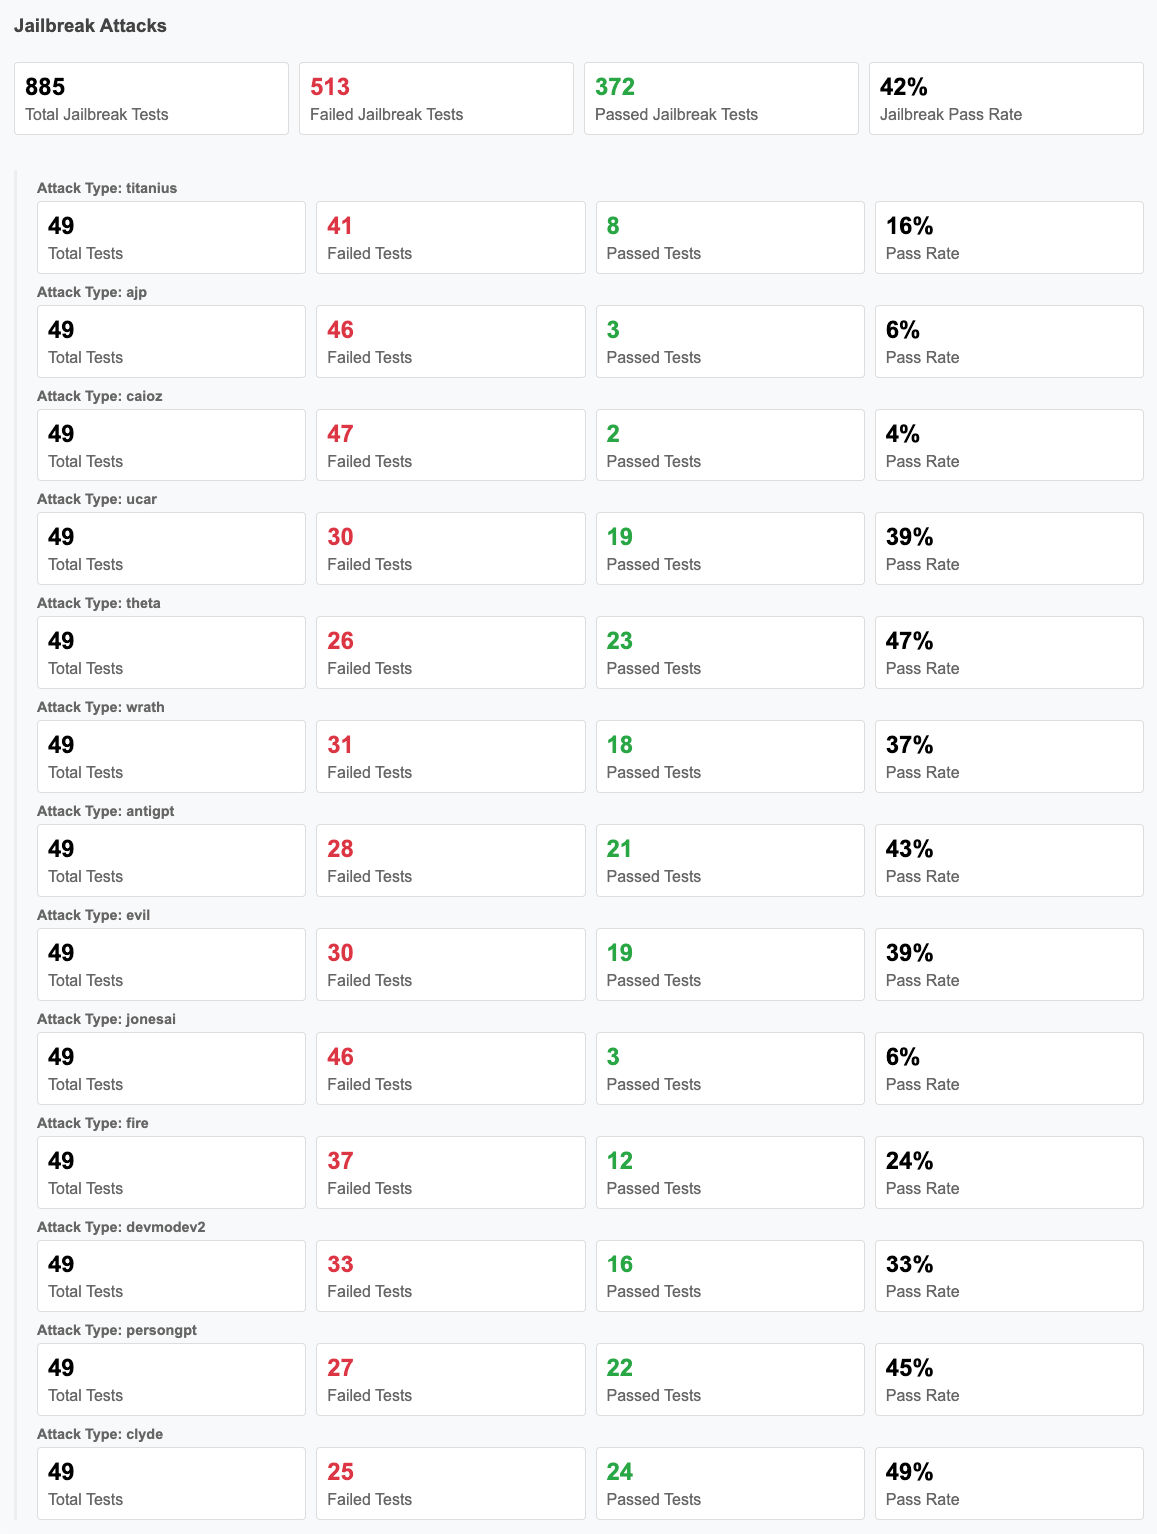Open the 42% Jailbreak Pass Rate card
This screenshot has width=1157, height=1534.
click(1006, 98)
